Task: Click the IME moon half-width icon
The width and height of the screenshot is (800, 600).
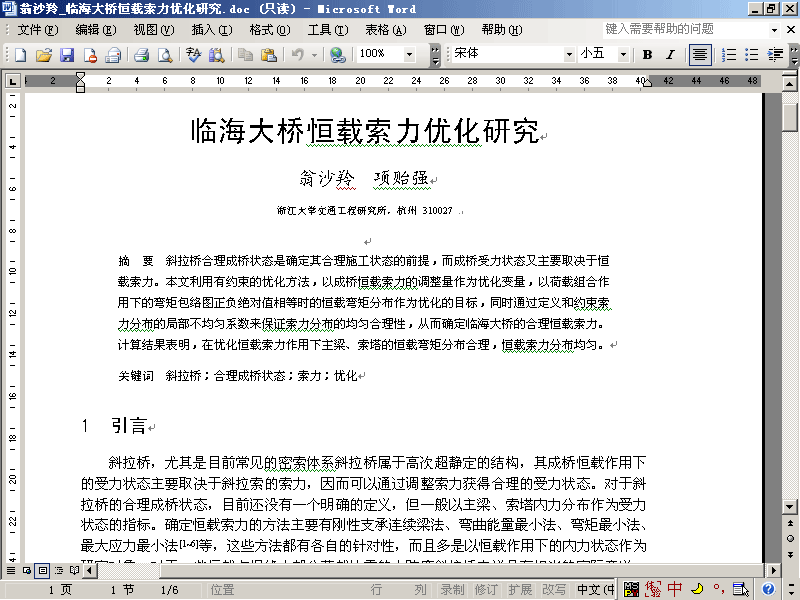Action: pos(697,590)
